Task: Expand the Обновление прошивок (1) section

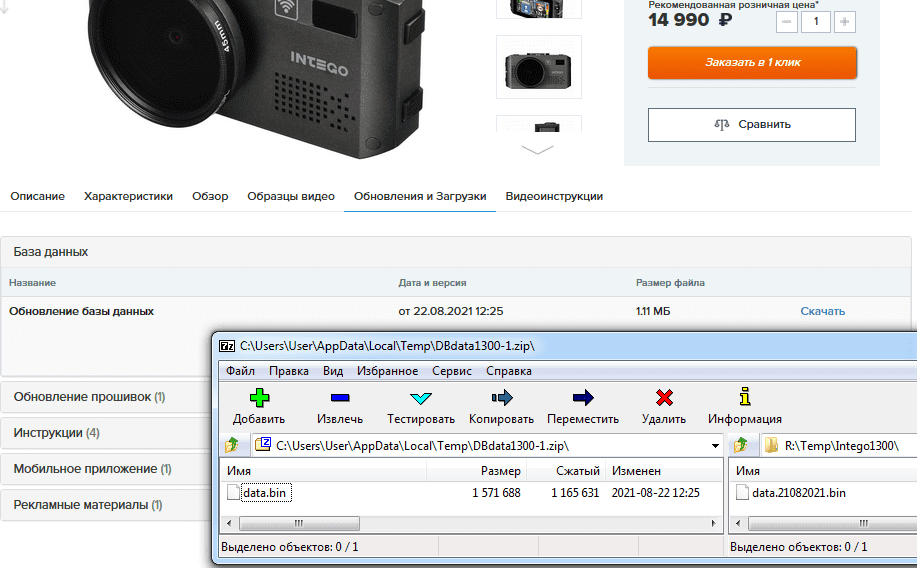Action: [x=105, y=397]
